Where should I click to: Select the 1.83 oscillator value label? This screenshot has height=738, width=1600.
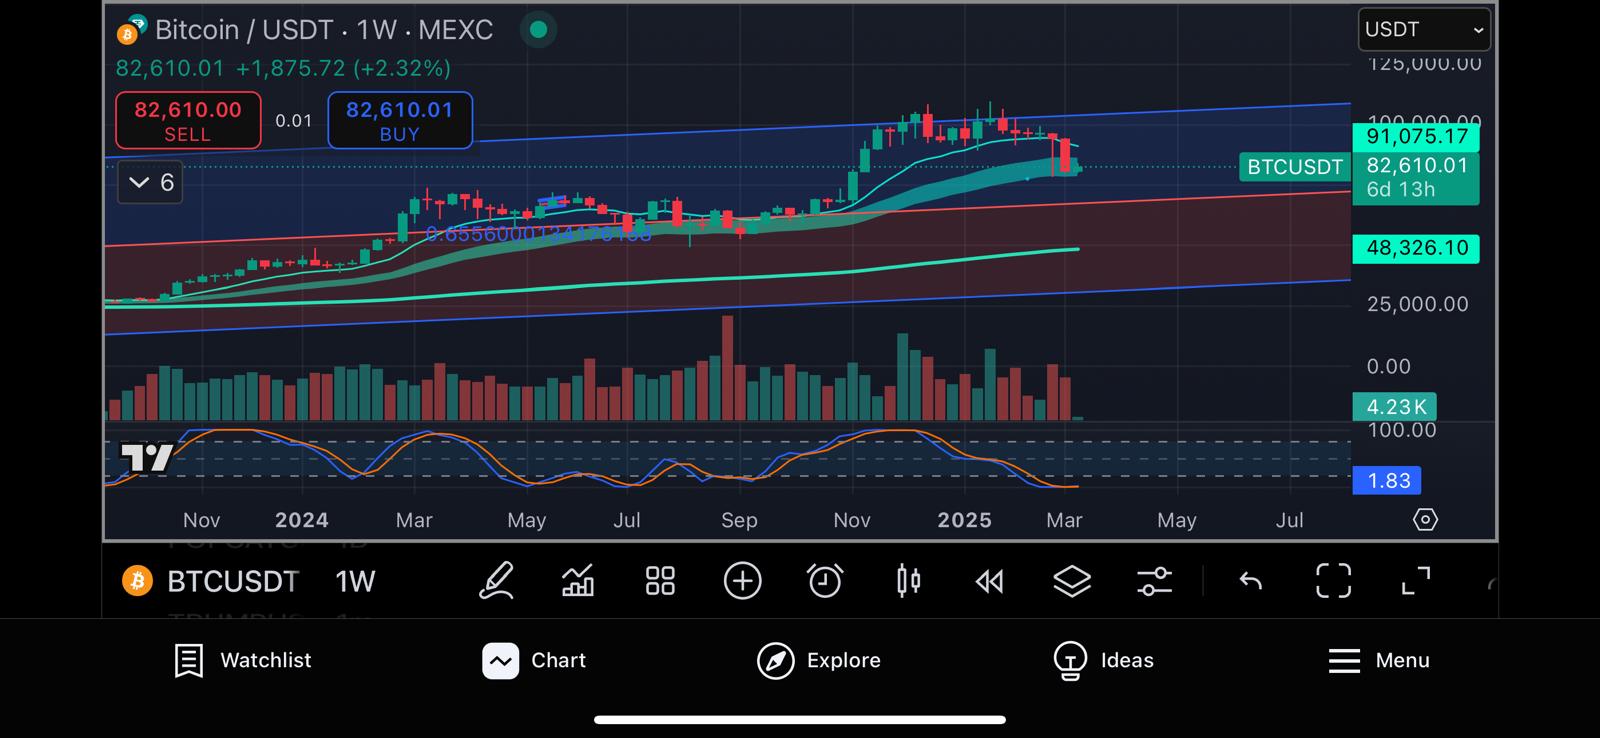(x=1387, y=481)
